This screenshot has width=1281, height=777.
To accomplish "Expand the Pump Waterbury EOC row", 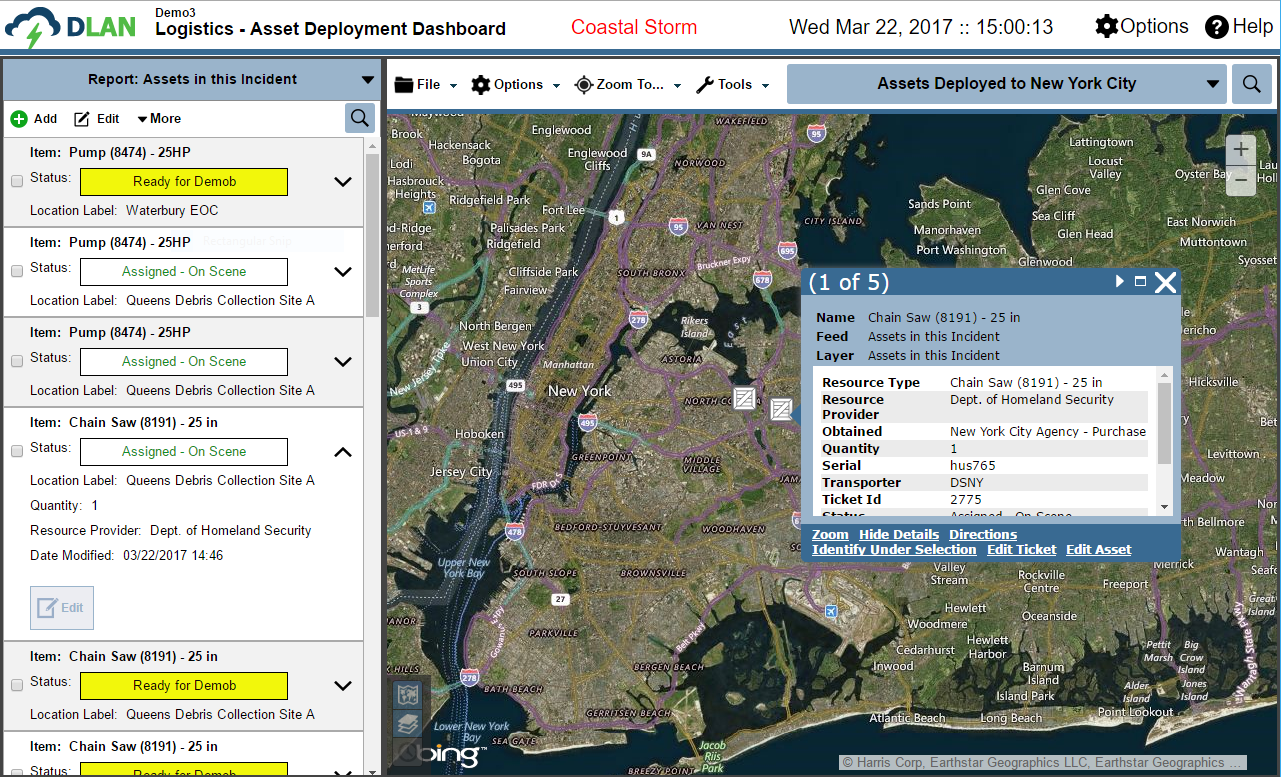I will tap(343, 182).
